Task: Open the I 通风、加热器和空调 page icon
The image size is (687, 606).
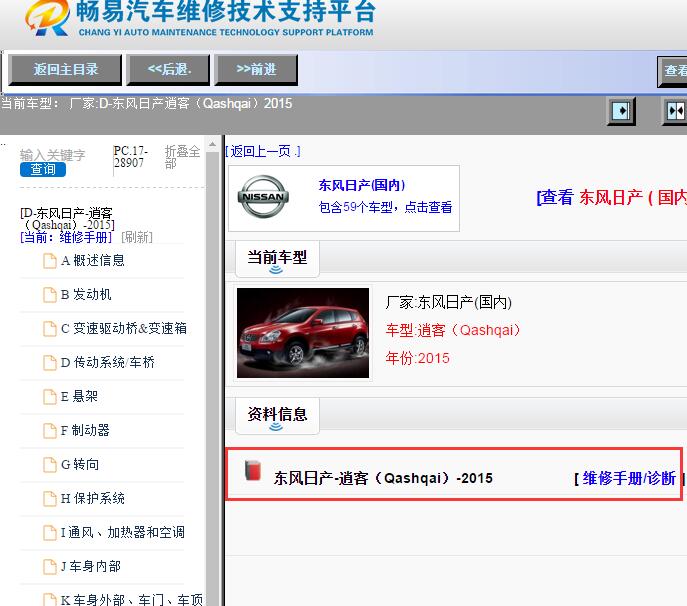Action: pyautogui.click(x=50, y=532)
